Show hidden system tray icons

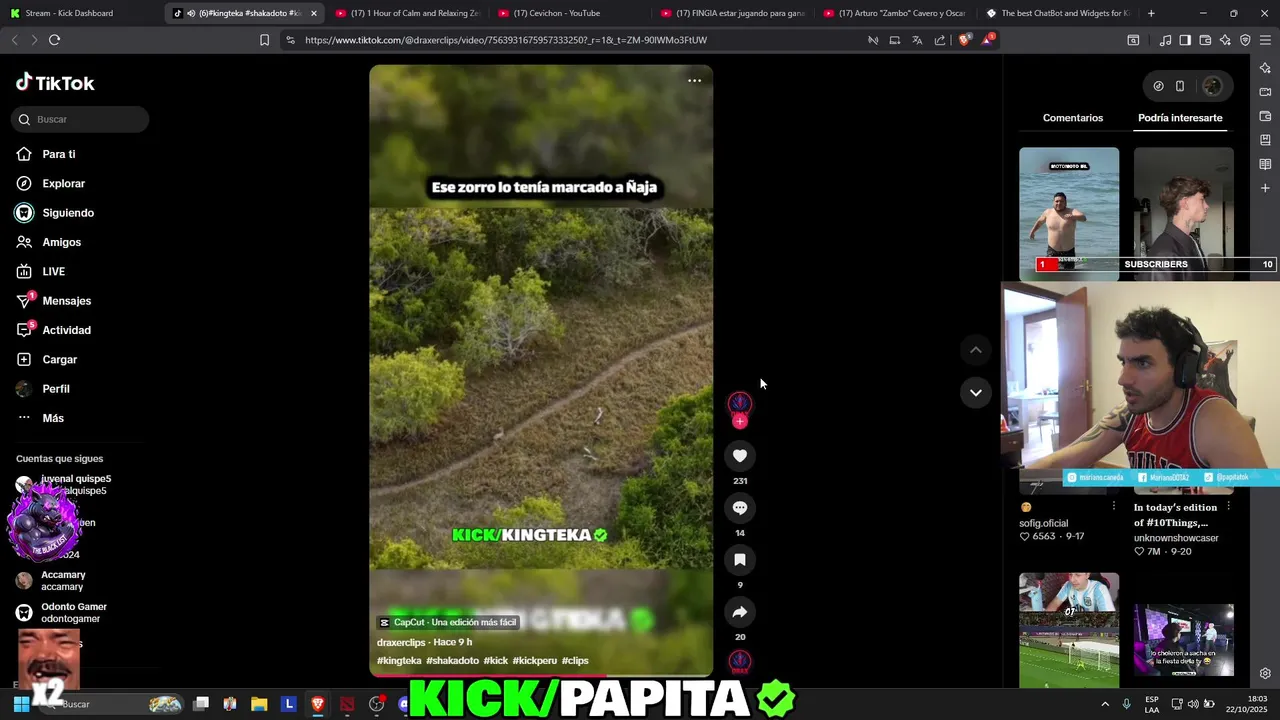(1105, 704)
